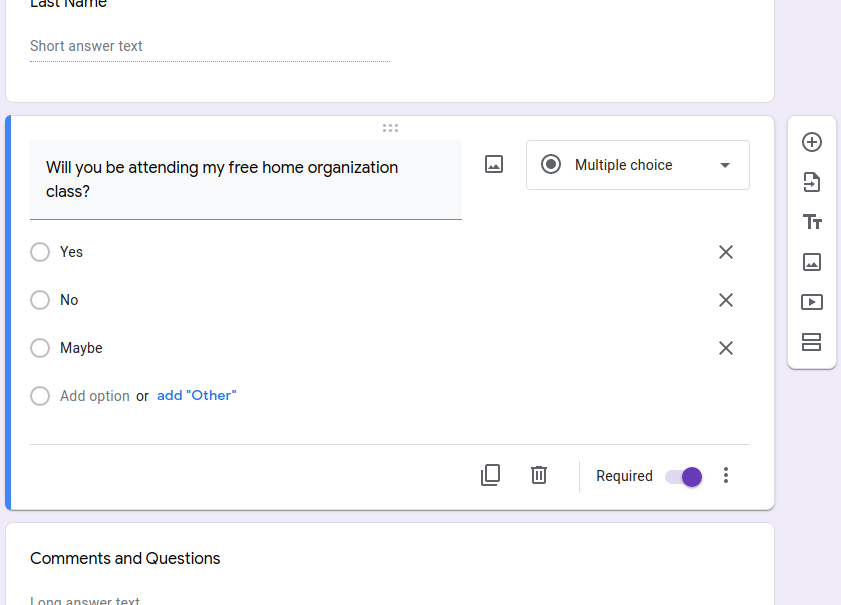Click the Add image sidebar icon
The height and width of the screenshot is (605, 841).
(812, 262)
